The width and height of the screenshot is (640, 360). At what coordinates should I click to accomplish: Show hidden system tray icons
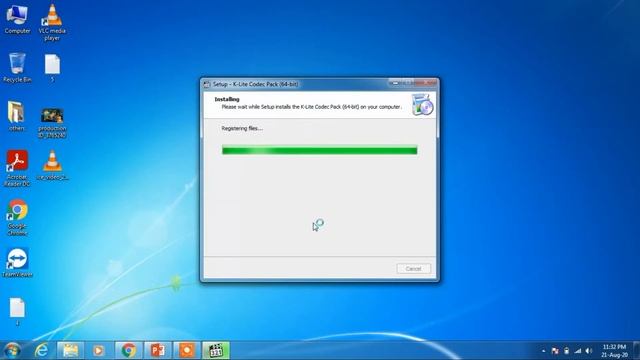543,351
